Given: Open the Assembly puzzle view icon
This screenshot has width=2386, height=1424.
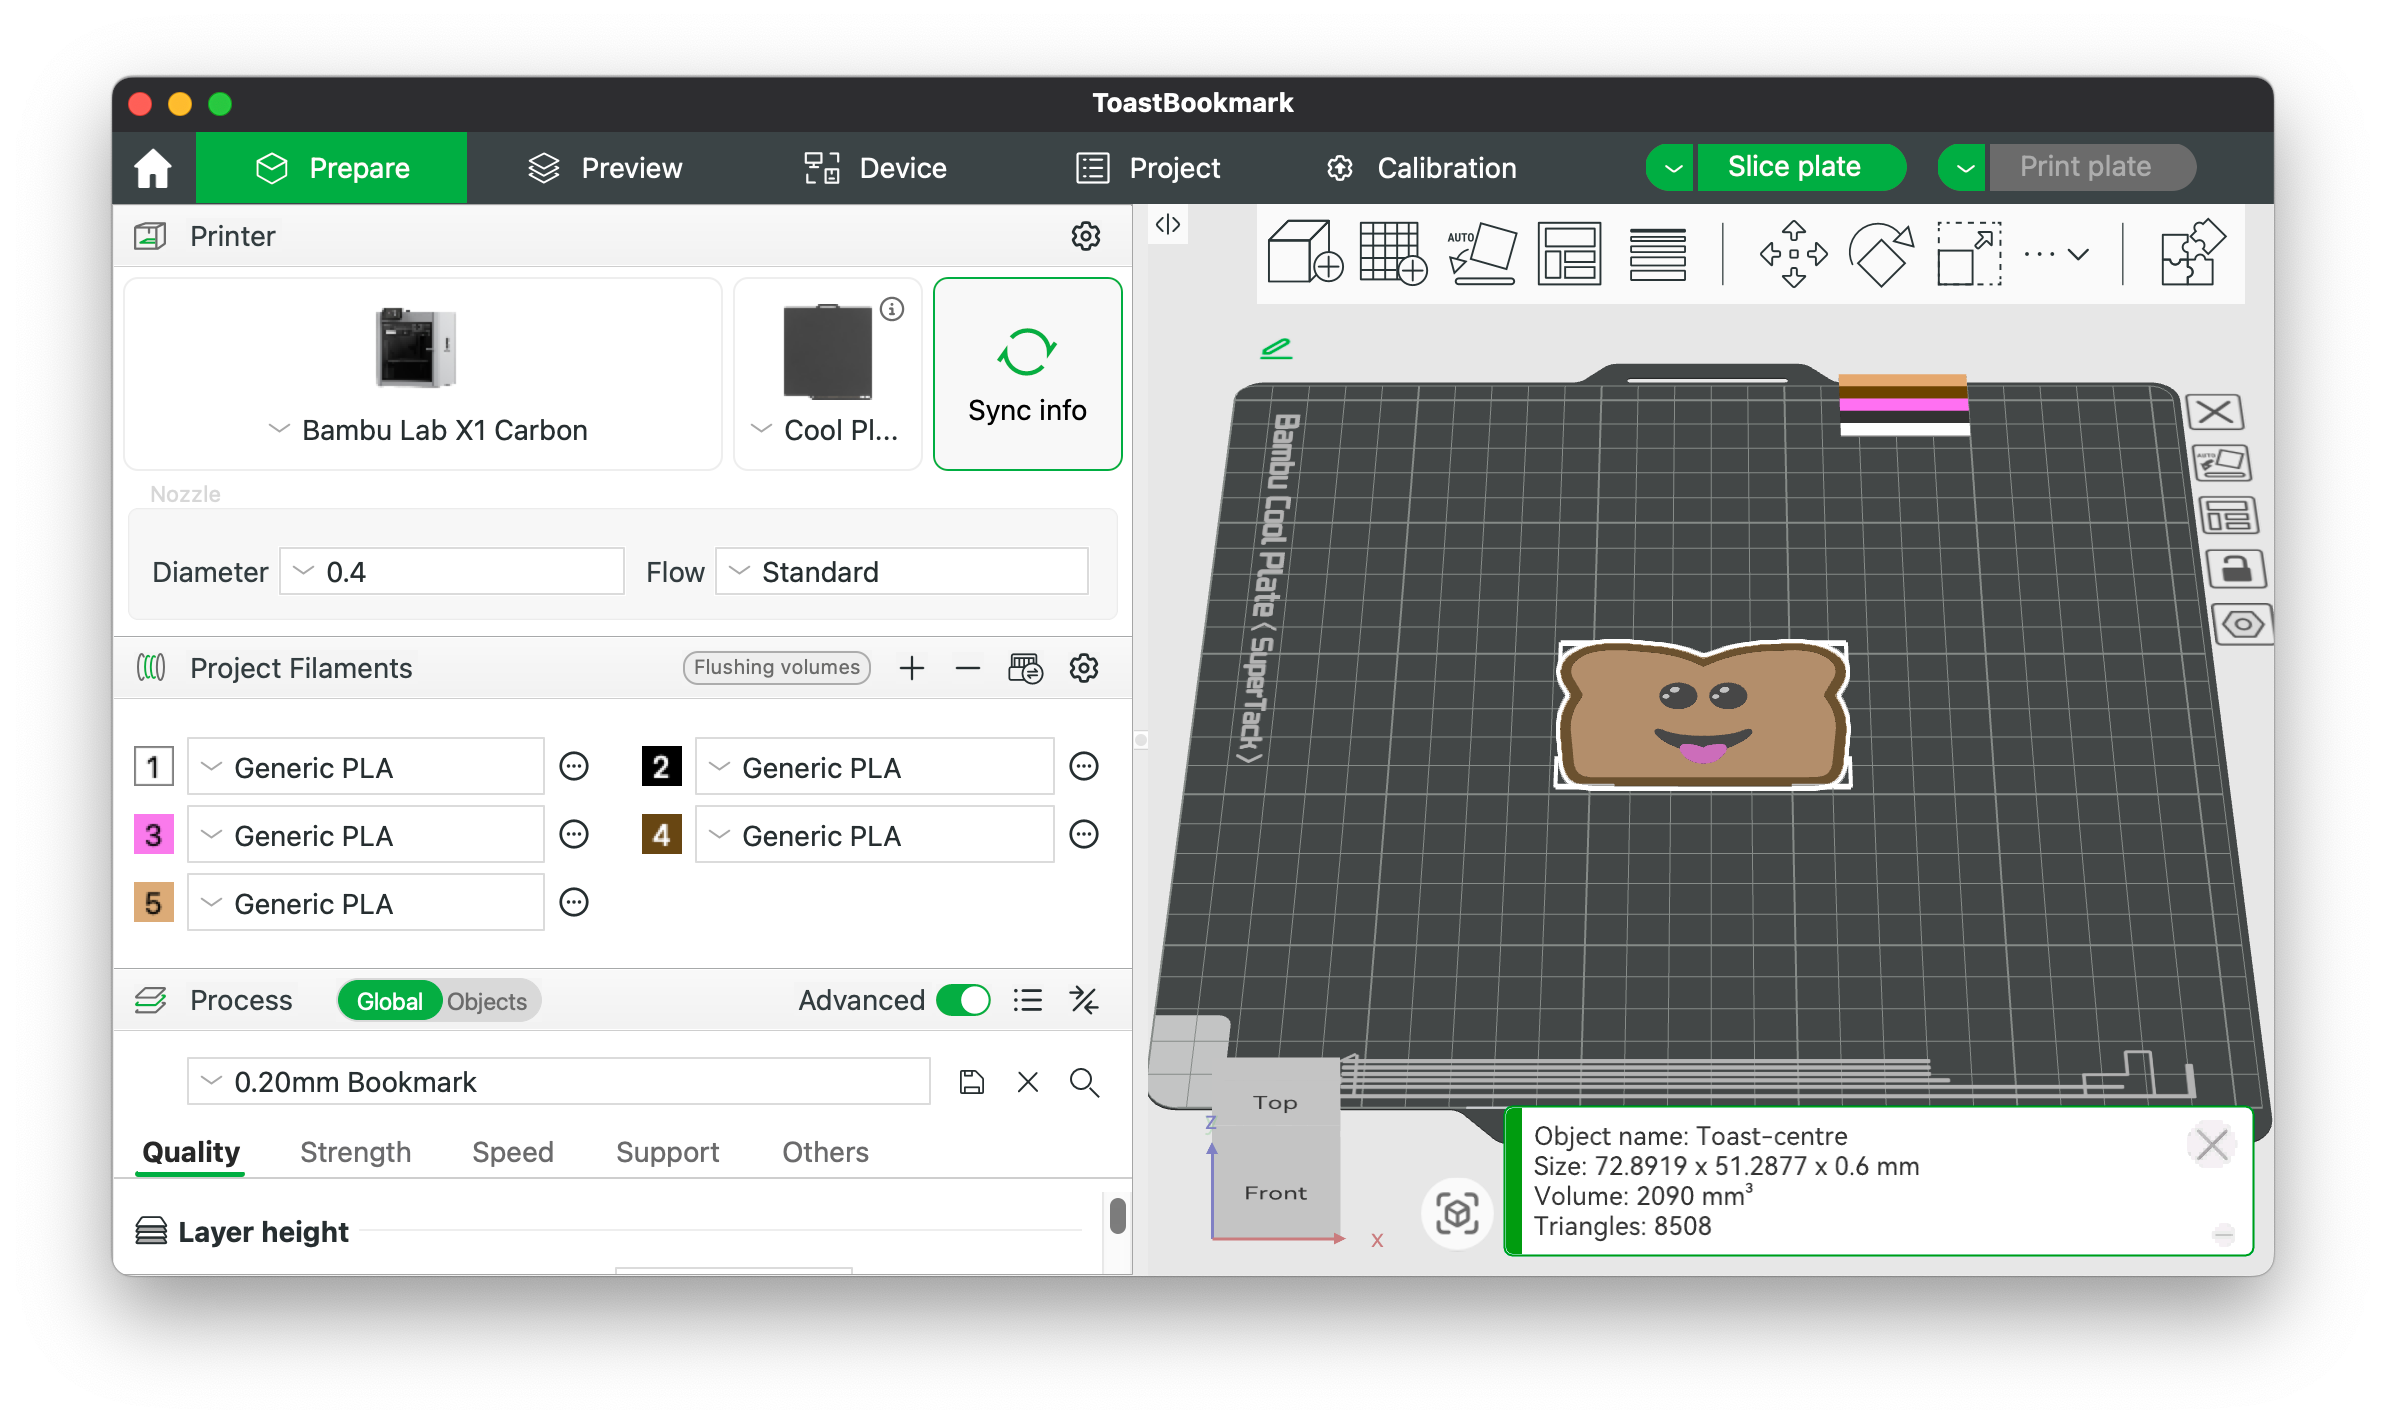Looking at the screenshot, I should (x=2192, y=253).
